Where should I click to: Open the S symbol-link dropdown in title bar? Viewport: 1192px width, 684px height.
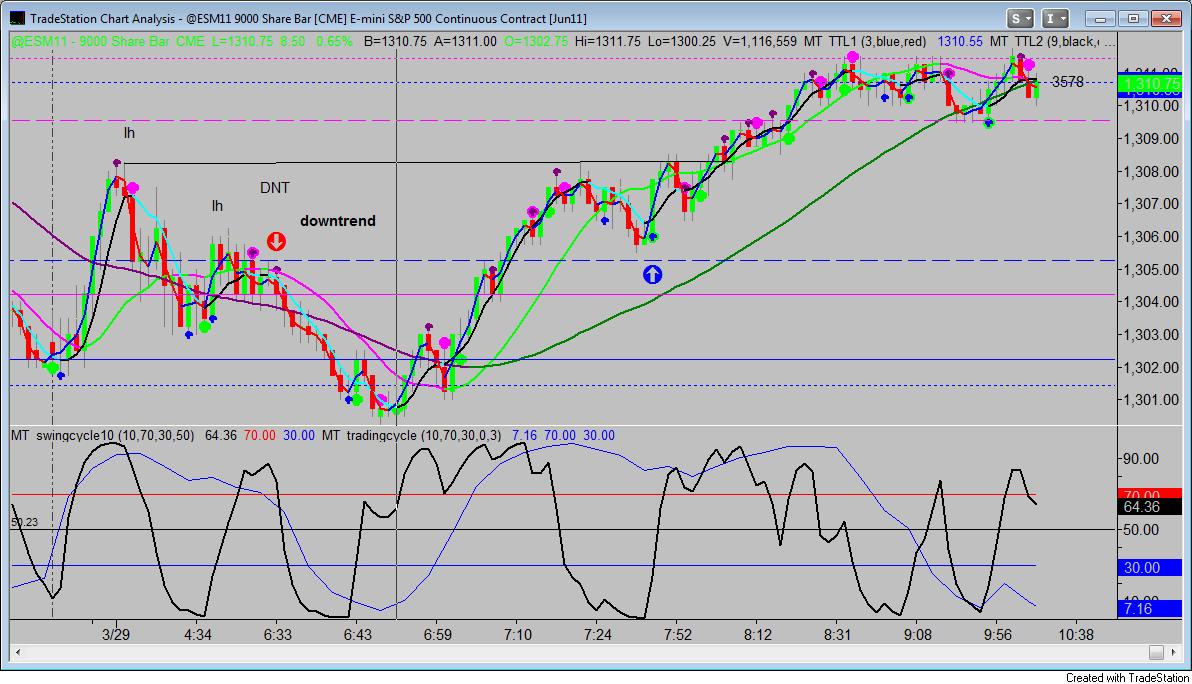tap(1021, 18)
